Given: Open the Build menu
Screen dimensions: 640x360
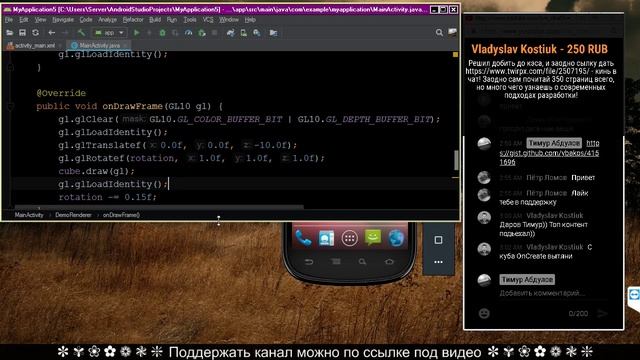Looking at the screenshot, I should click(155, 20).
